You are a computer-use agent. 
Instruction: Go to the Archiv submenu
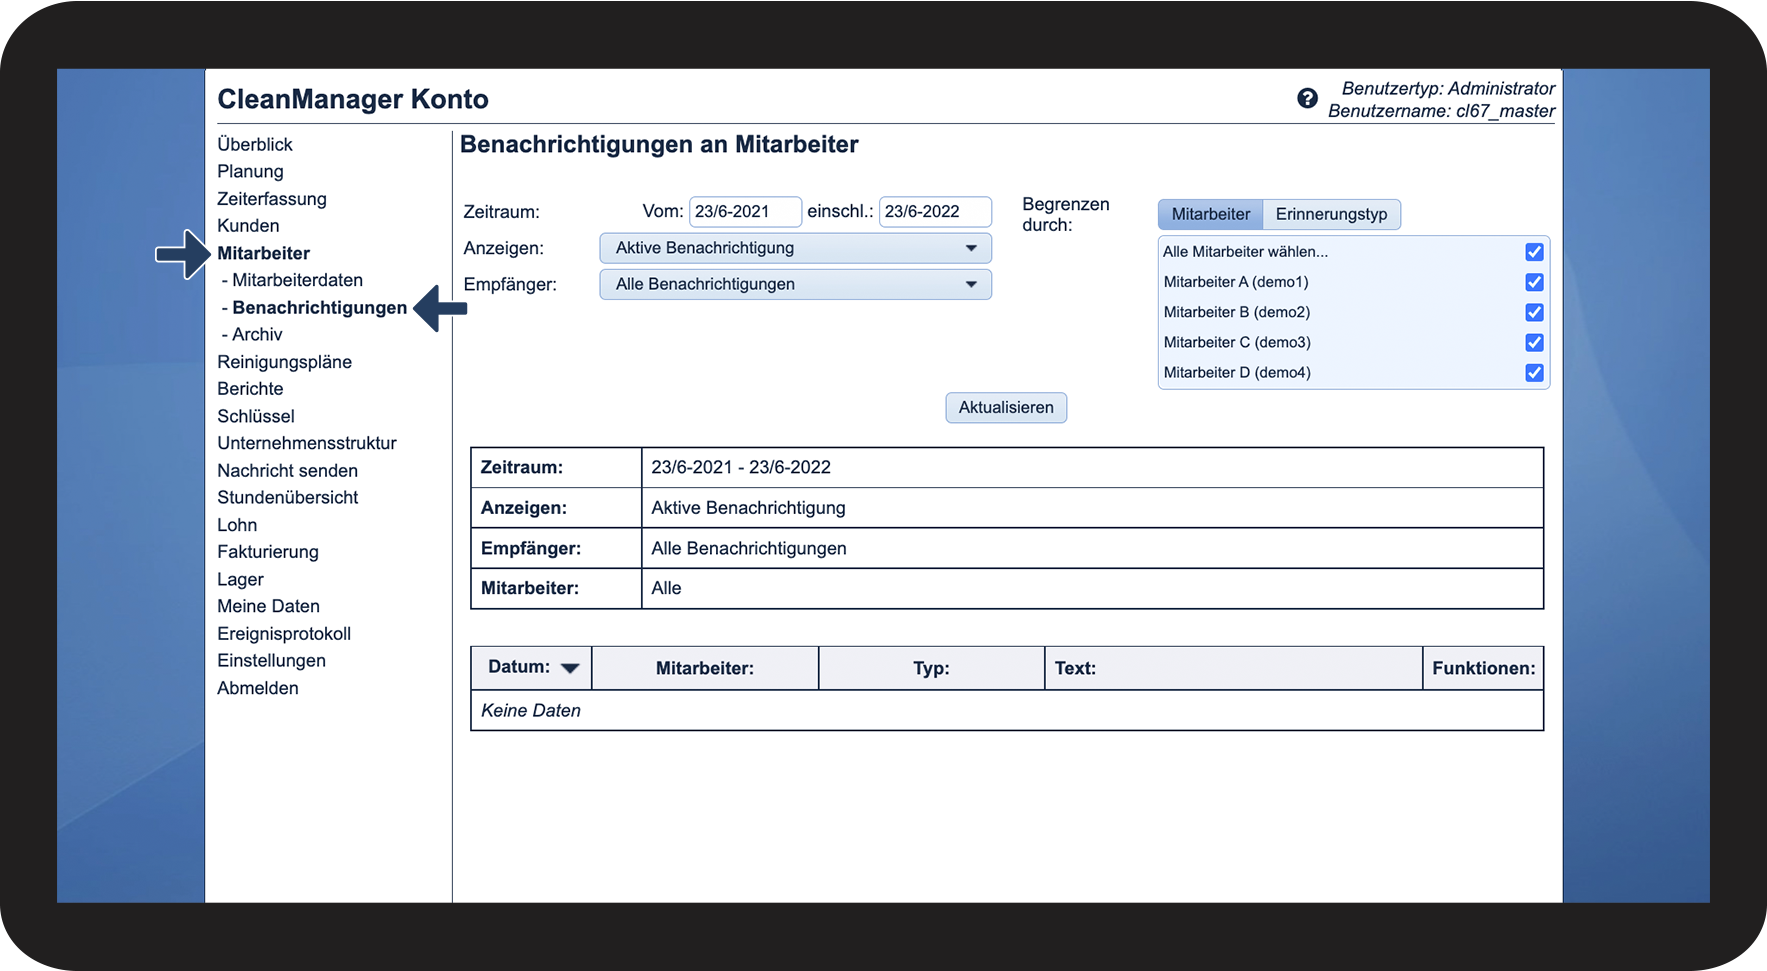click(x=257, y=334)
